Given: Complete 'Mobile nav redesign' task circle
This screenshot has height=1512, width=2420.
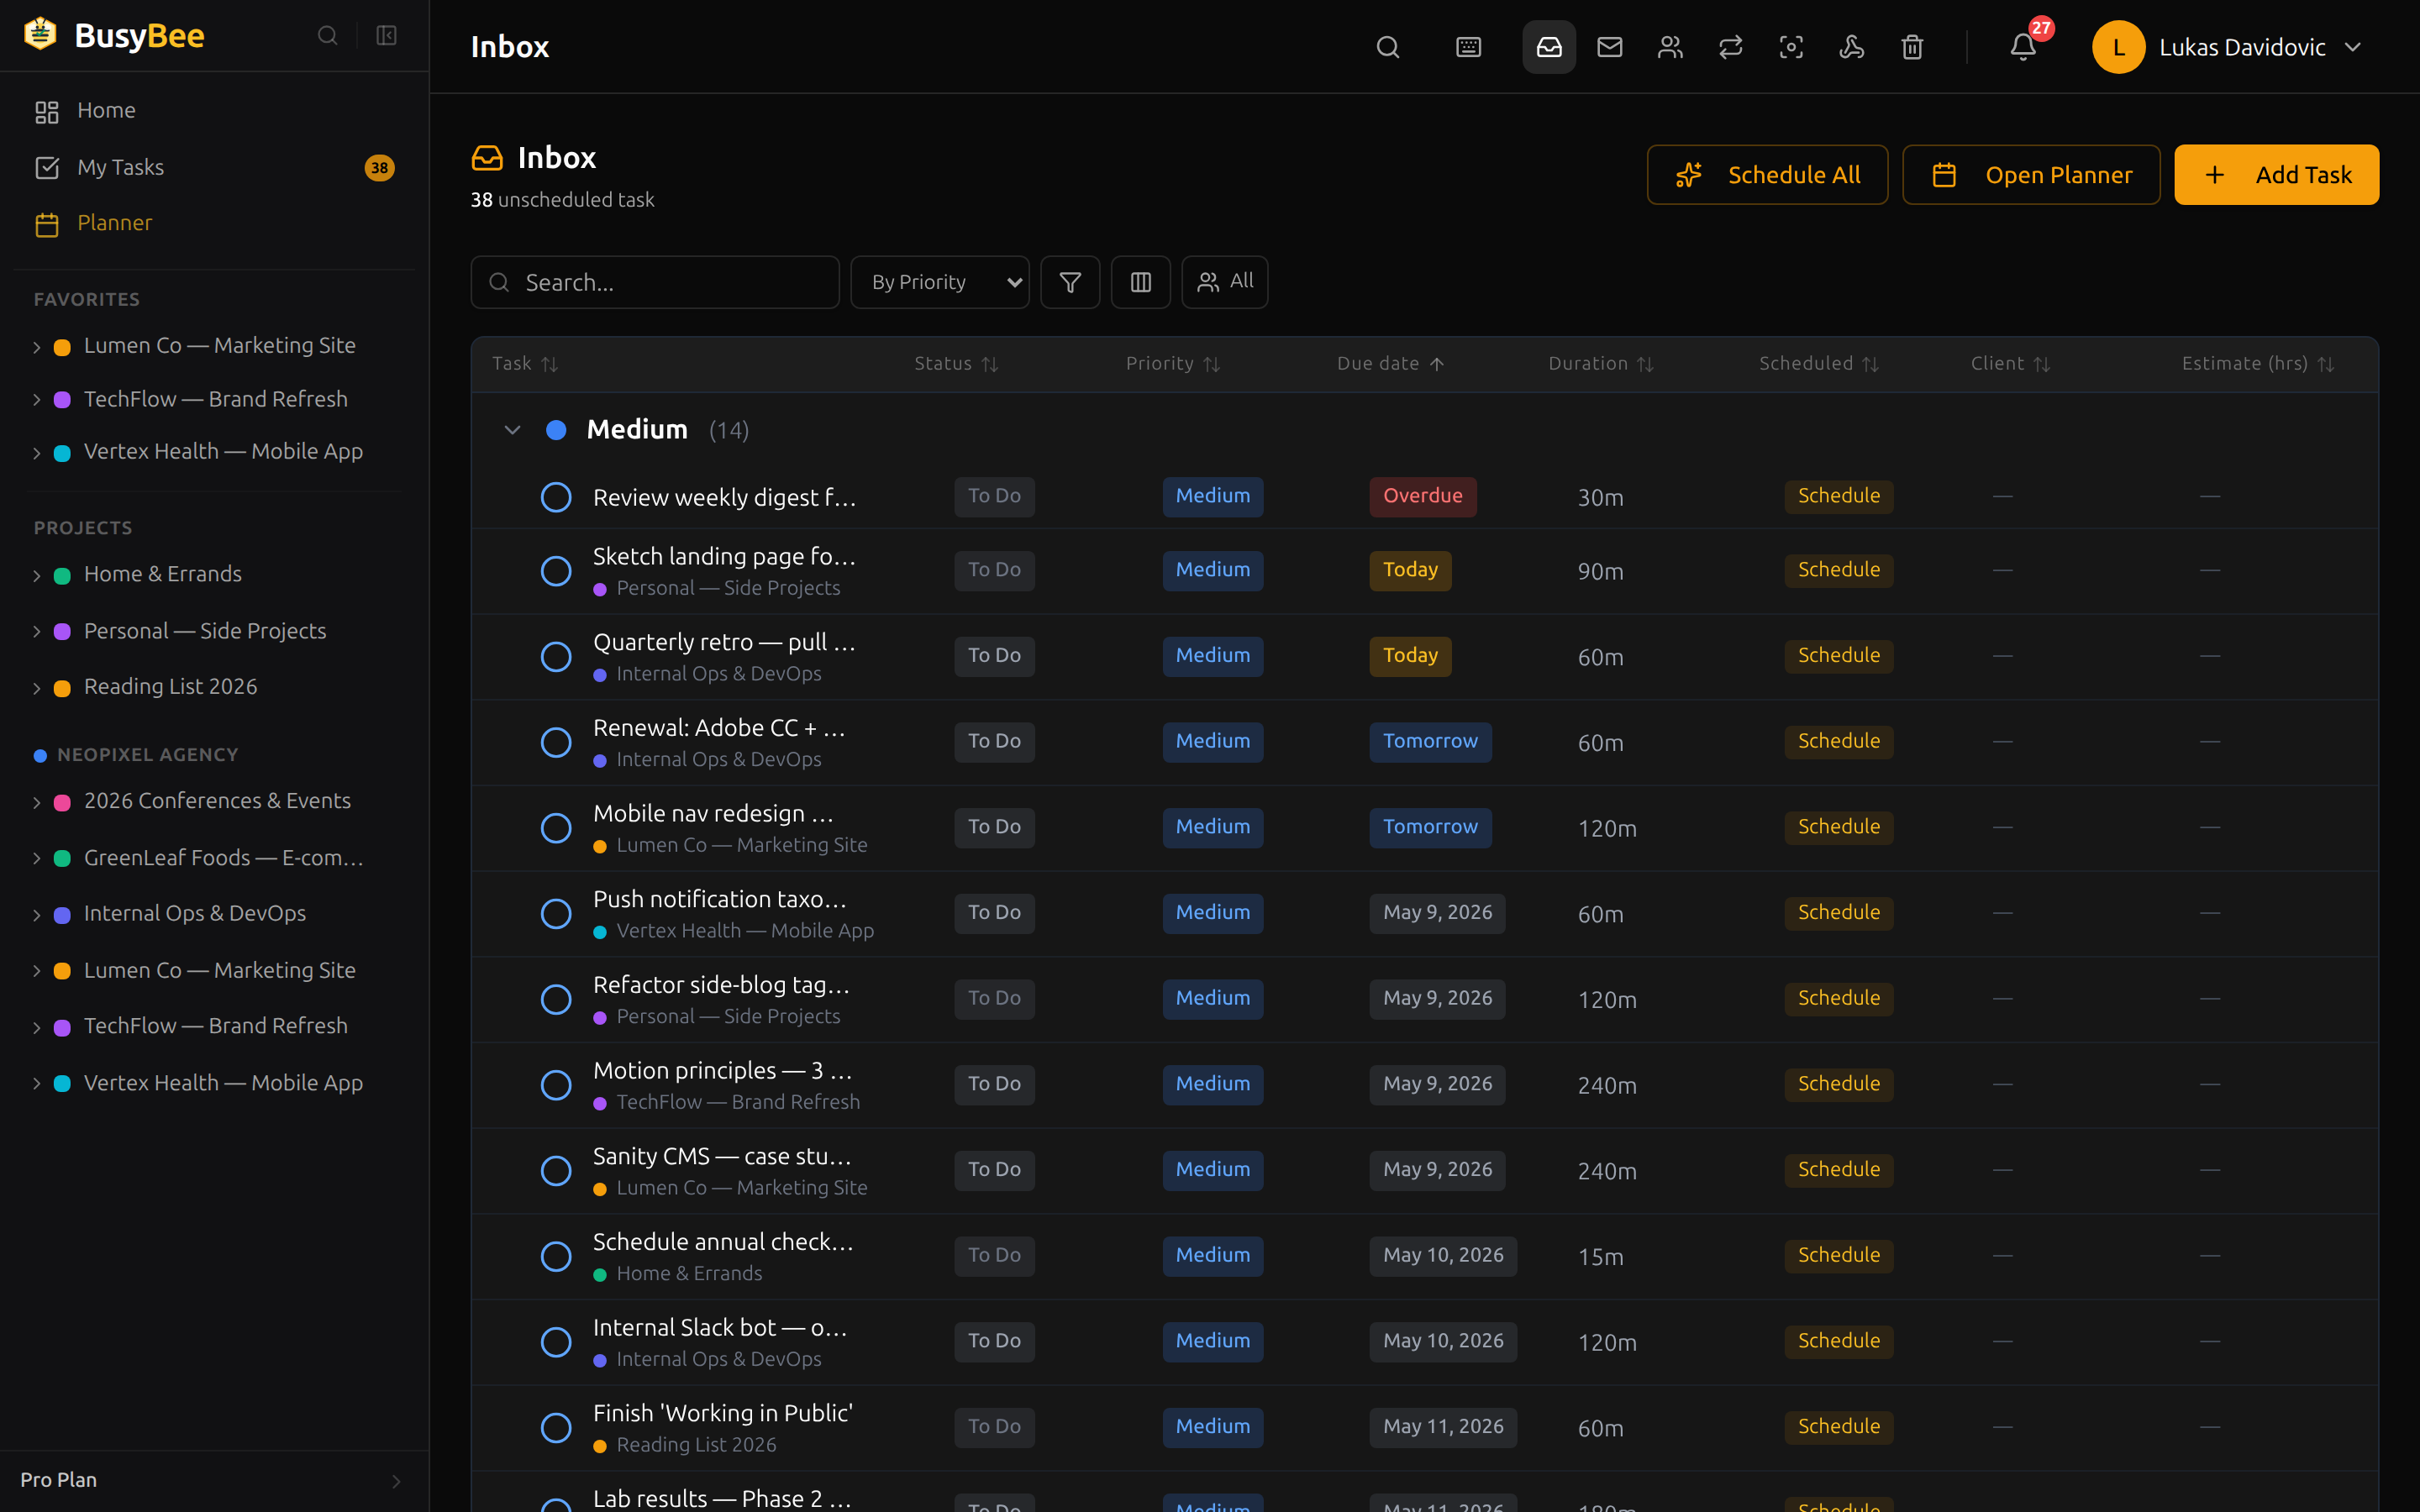Looking at the screenshot, I should (556, 828).
